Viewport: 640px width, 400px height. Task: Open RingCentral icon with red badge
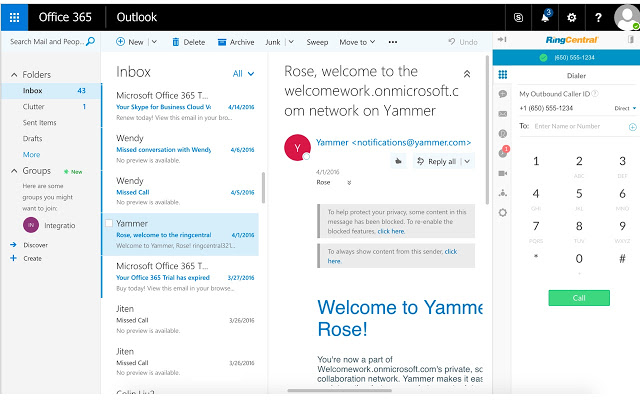click(503, 153)
